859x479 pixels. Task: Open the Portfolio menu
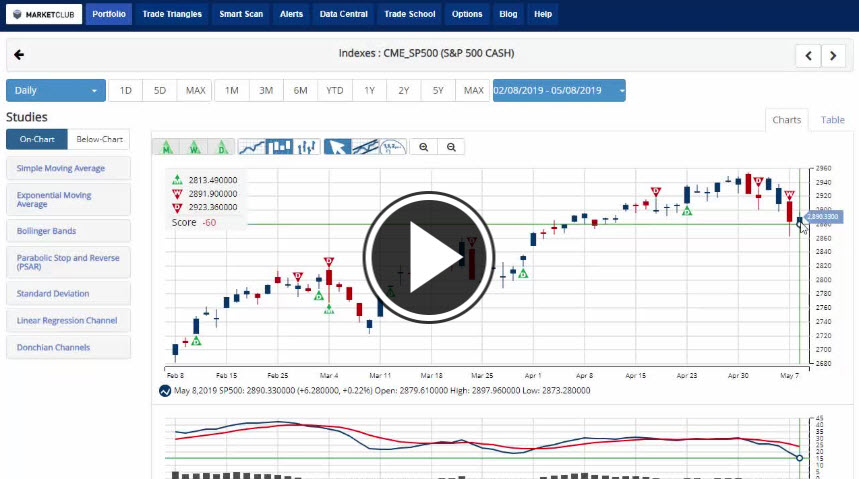[109, 14]
